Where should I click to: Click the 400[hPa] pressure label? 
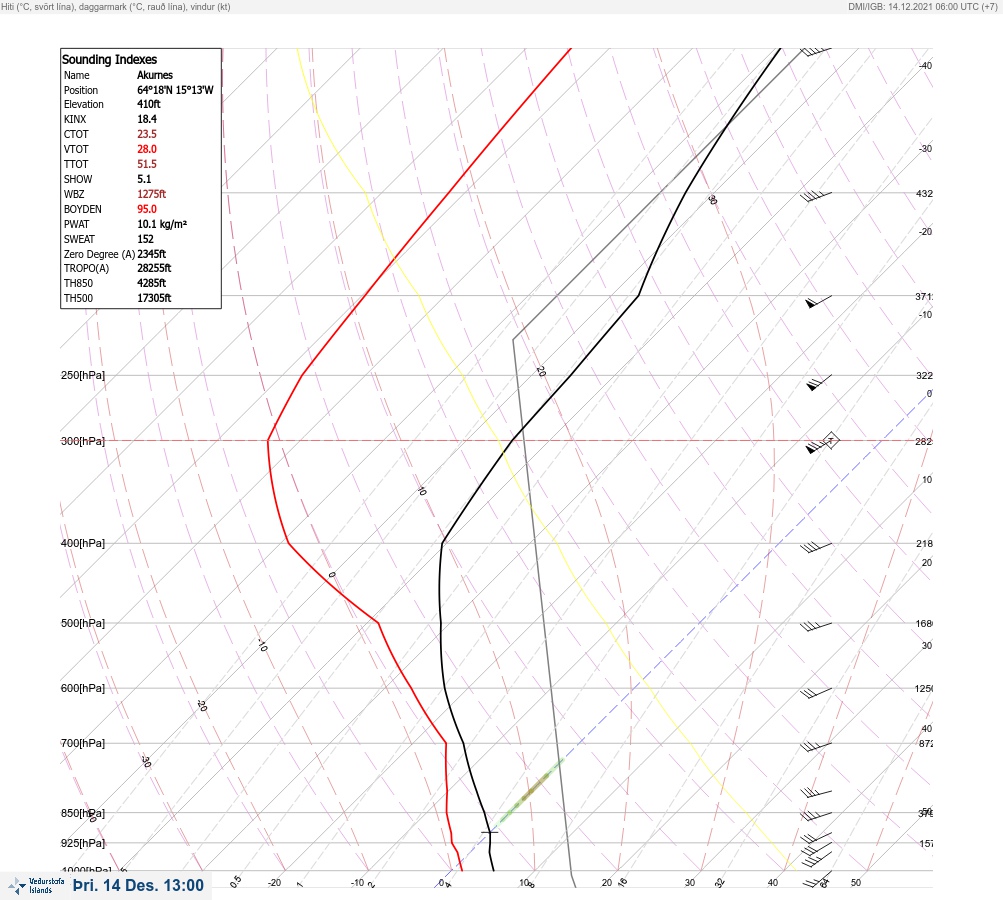tap(83, 543)
